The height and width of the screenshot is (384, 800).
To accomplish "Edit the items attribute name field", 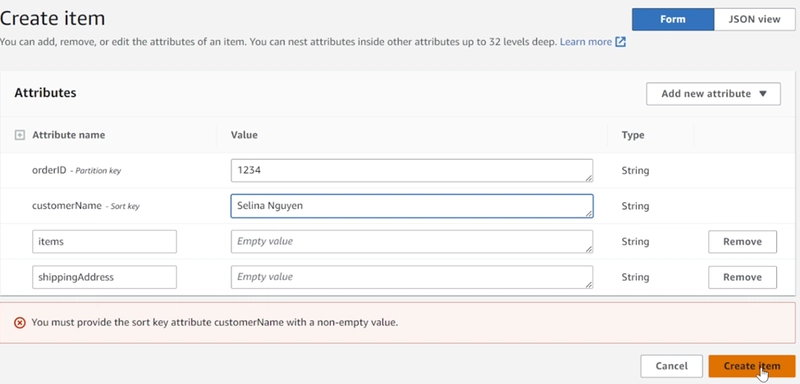I will [105, 242].
